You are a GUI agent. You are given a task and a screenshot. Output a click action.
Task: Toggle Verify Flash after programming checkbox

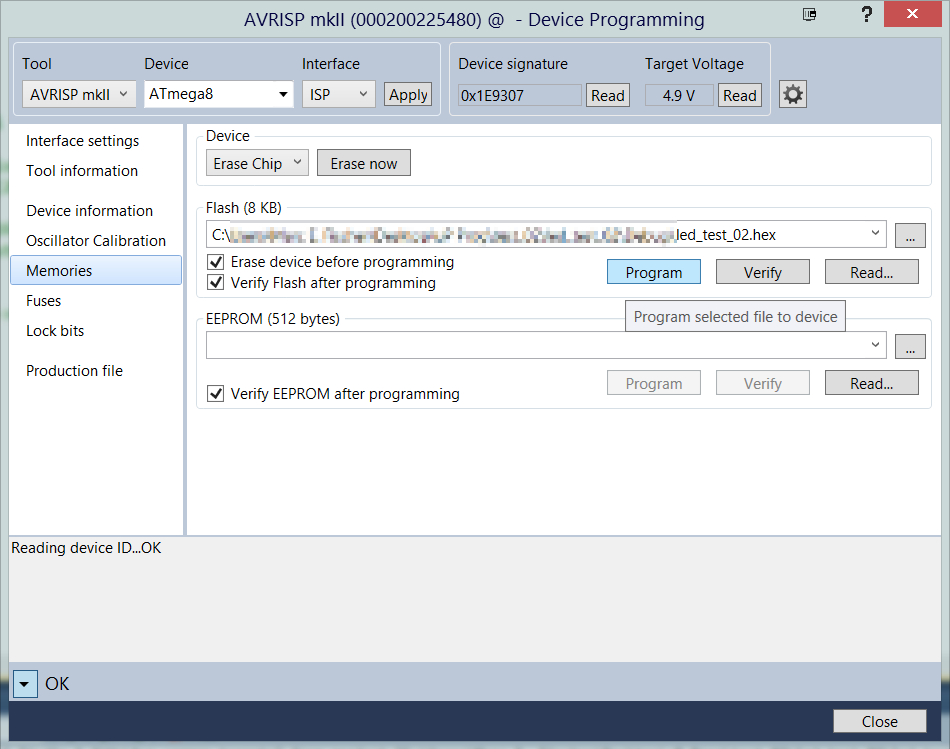click(x=216, y=282)
